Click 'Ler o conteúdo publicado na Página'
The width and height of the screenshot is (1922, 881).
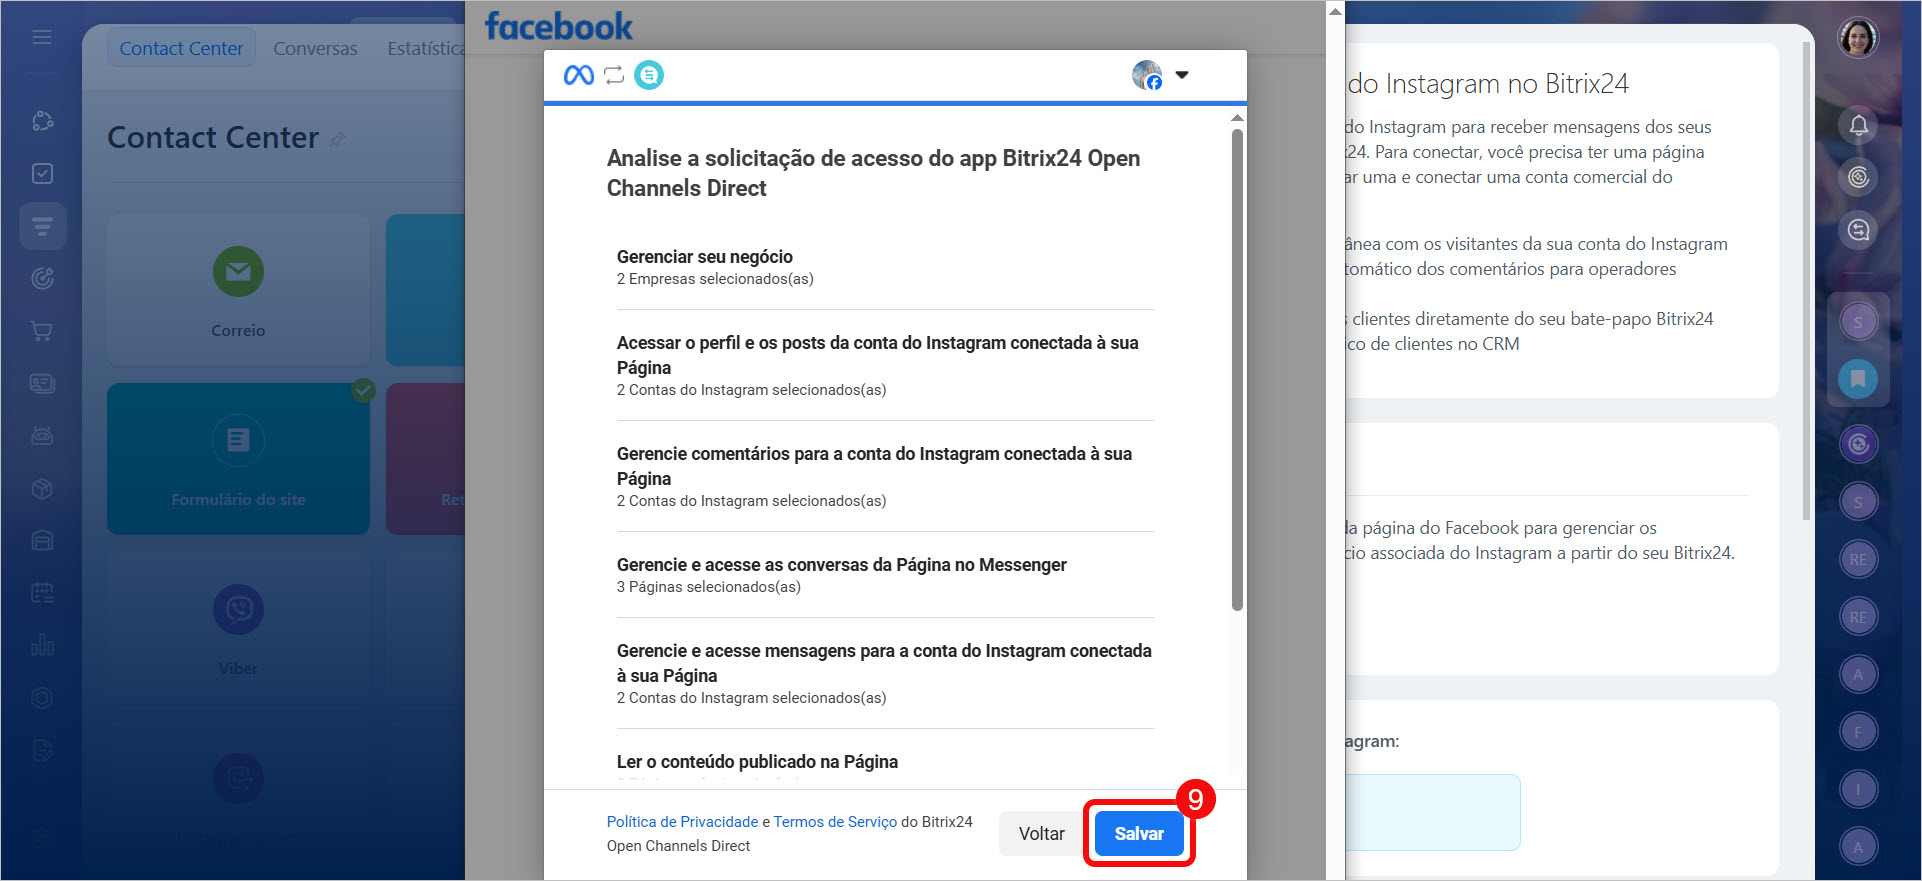coord(757,762)
